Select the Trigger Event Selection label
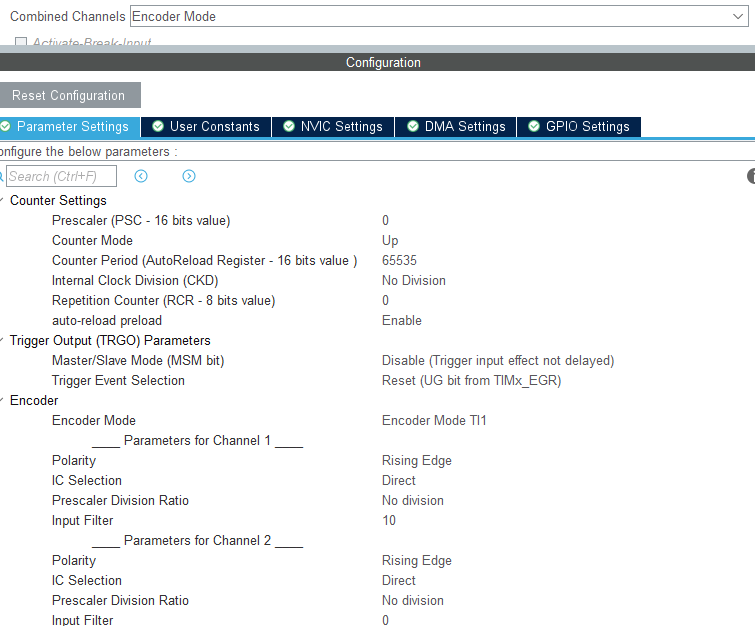Screen dimensions: 755x626 [x=118, y=380]
